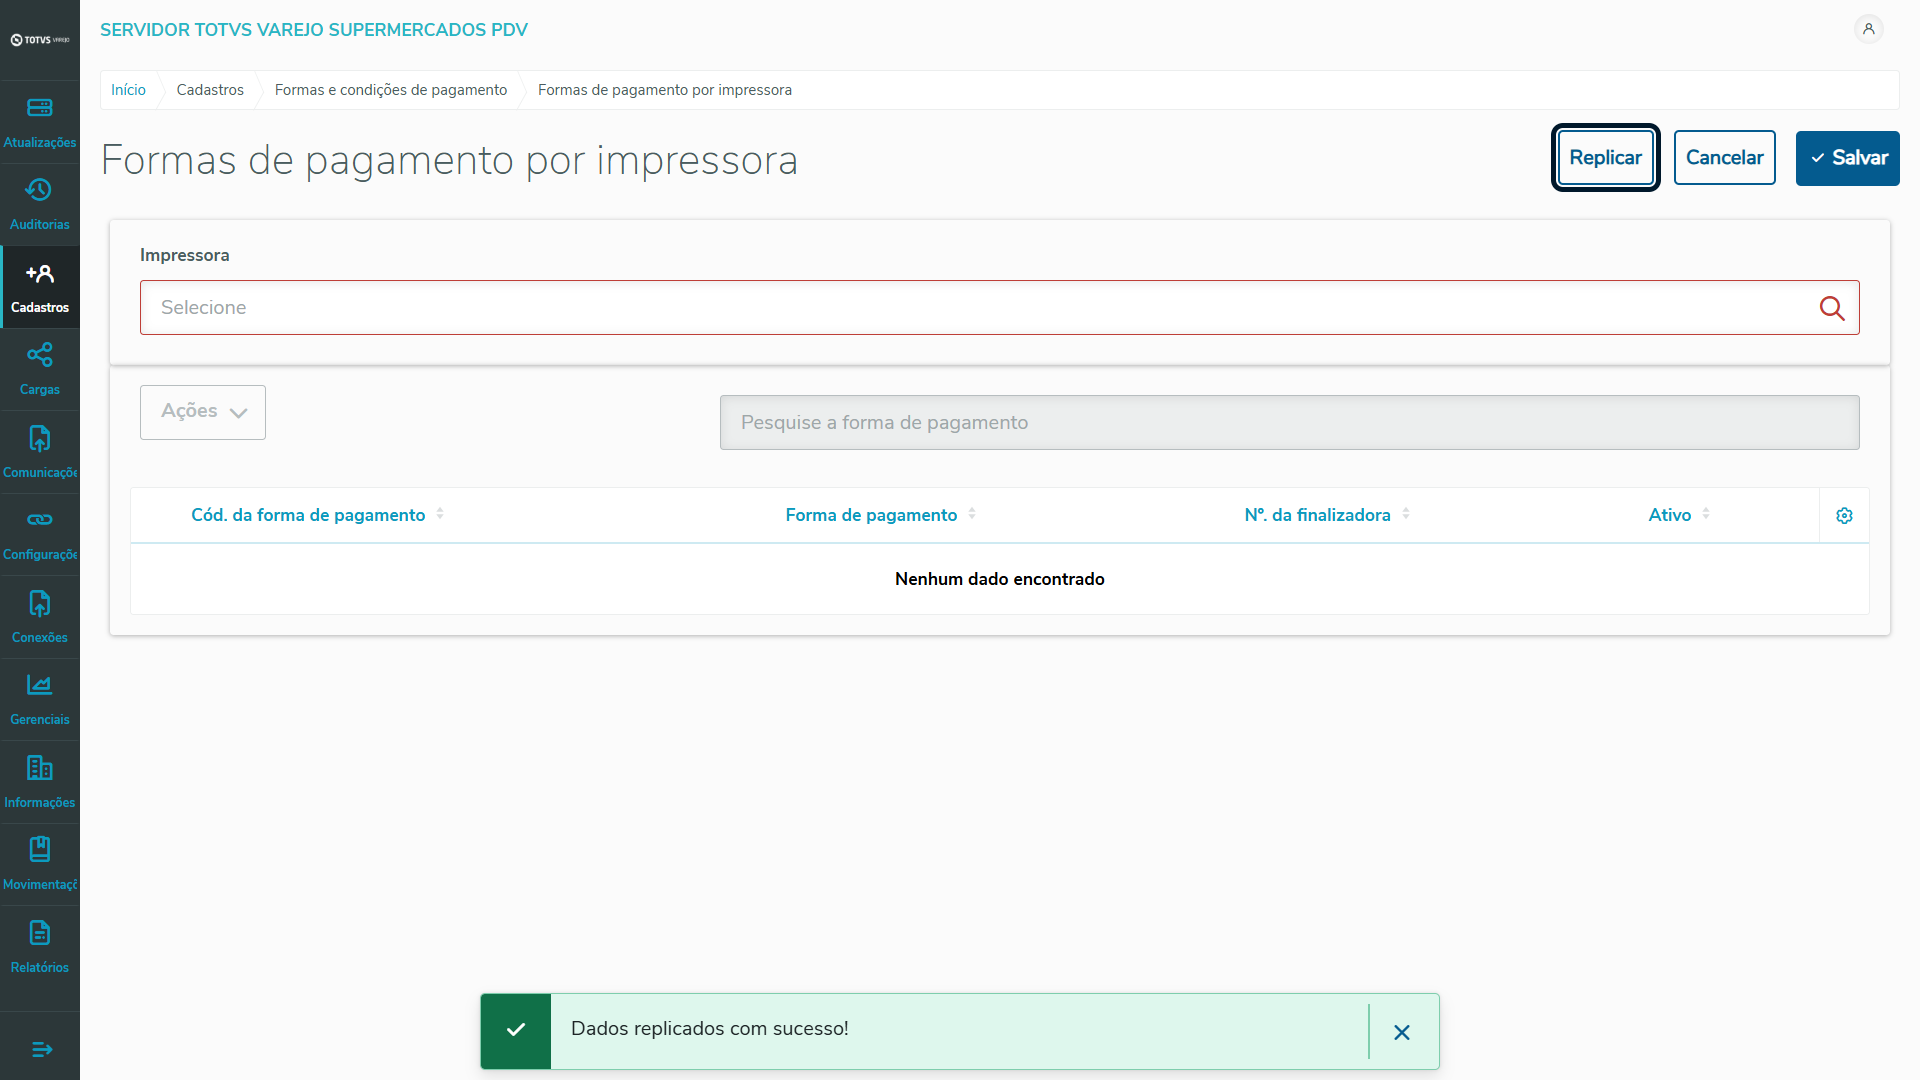Open table column settings gear
The width and height of the screenshot is (1920, 1080).
tap(1844, 515)
